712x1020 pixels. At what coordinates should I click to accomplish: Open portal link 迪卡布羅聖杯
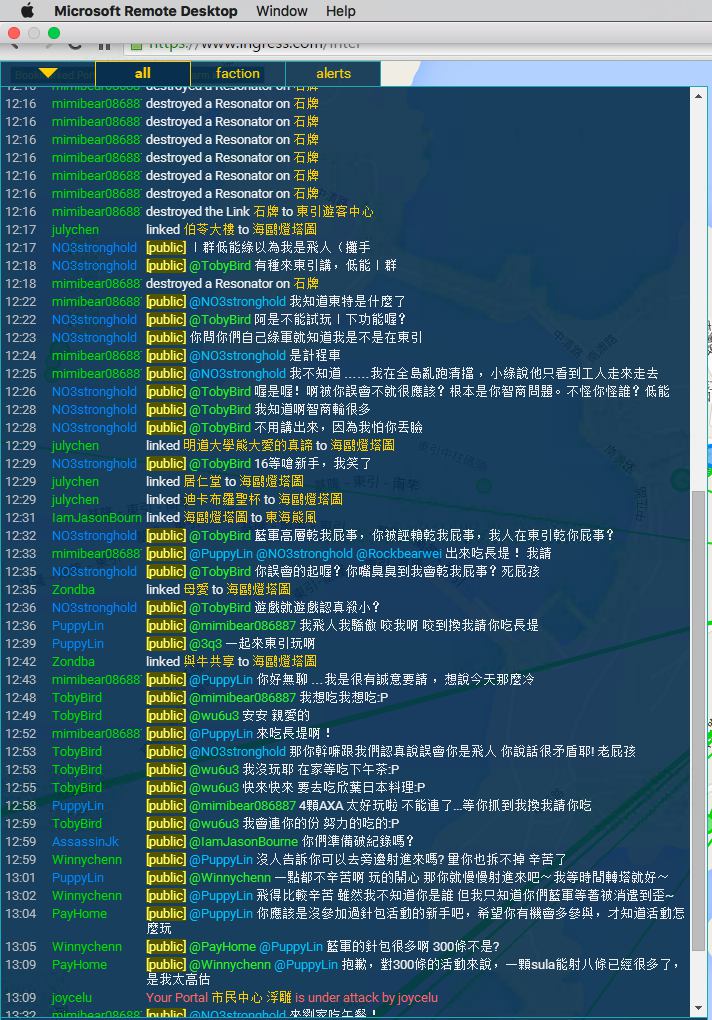tap(222, 500)
